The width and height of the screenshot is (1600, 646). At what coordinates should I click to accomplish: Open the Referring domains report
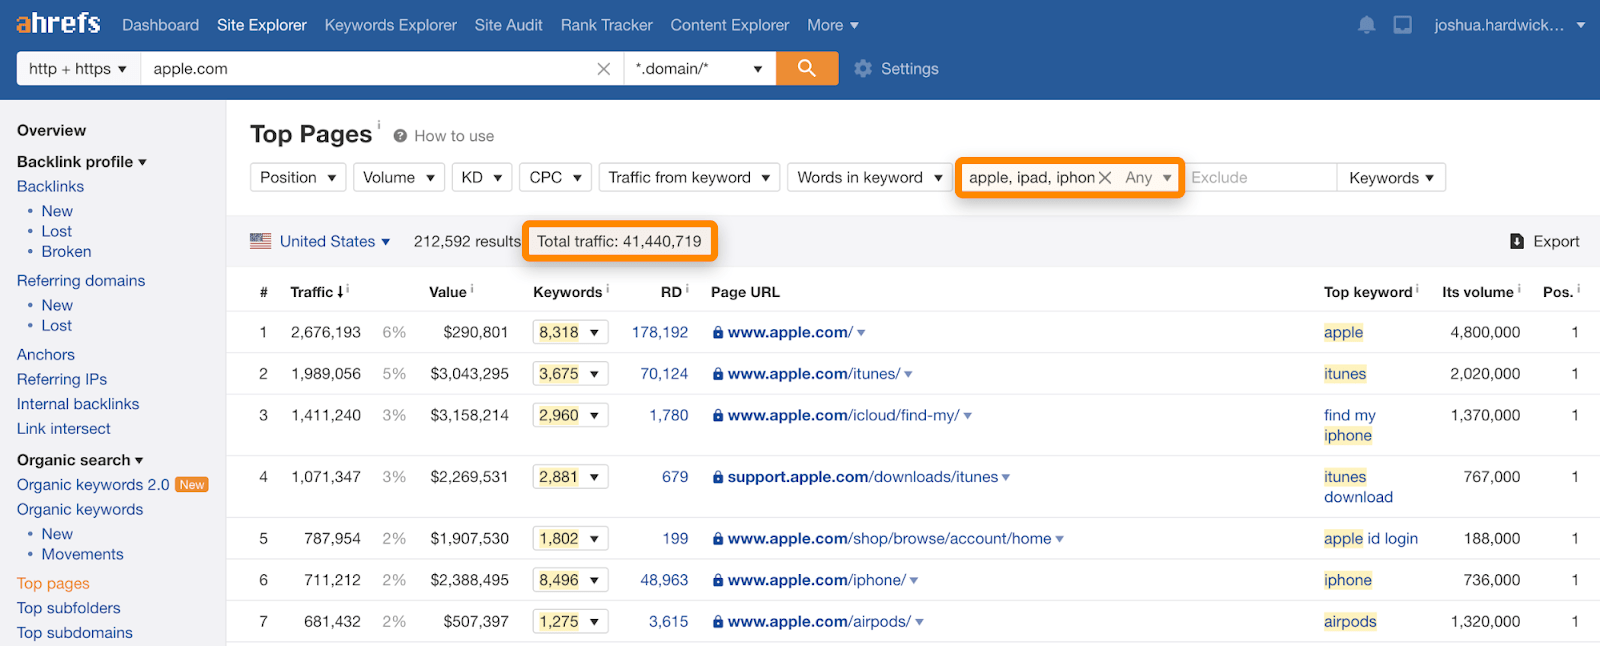81,281
